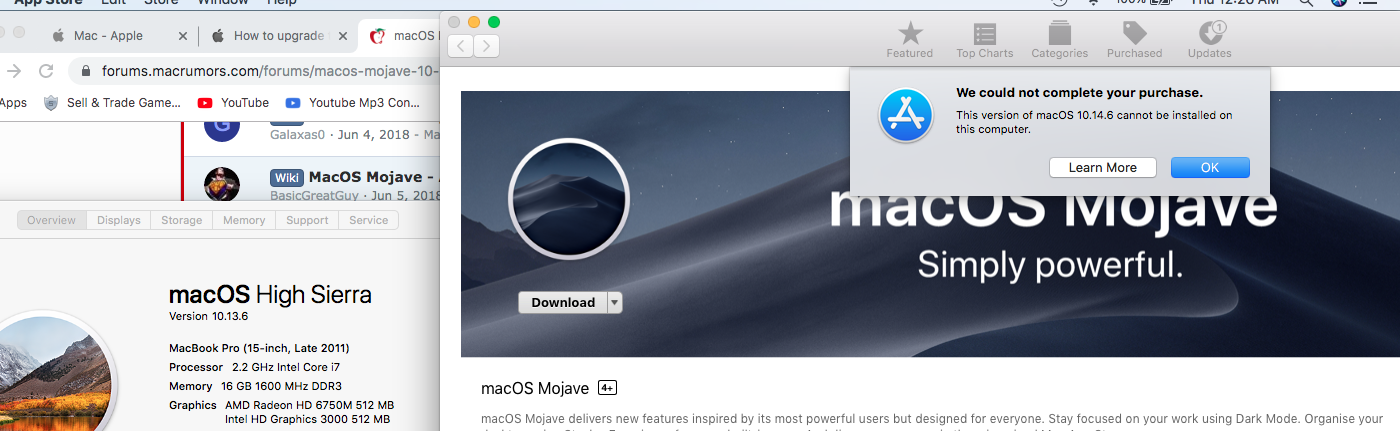Click '16 GB 1600 MHz DDR3' memory value

(x=283, y=386)
